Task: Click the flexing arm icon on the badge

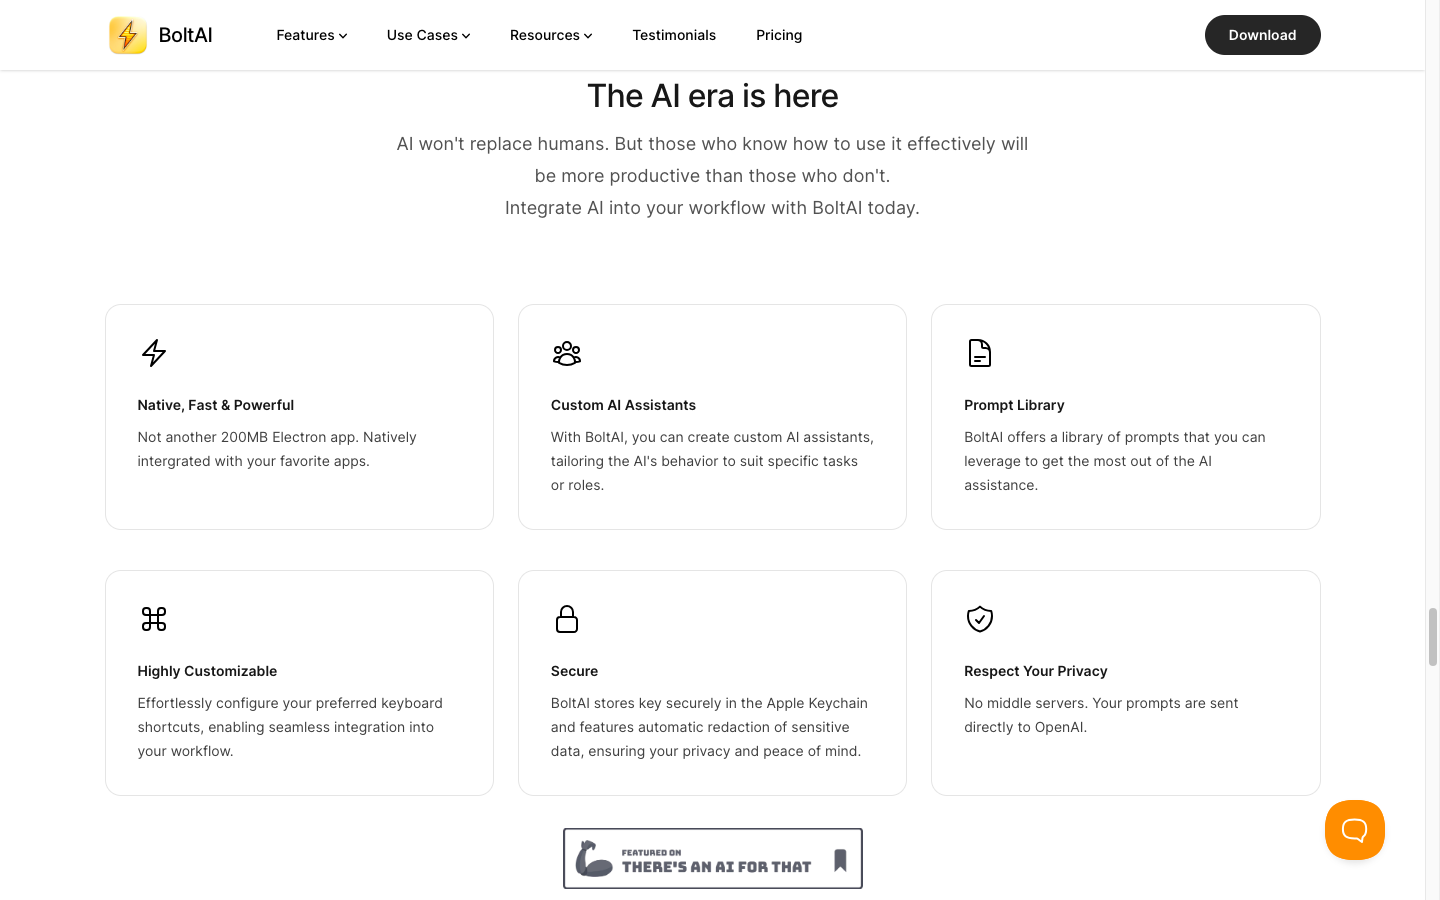Action: 594,858
